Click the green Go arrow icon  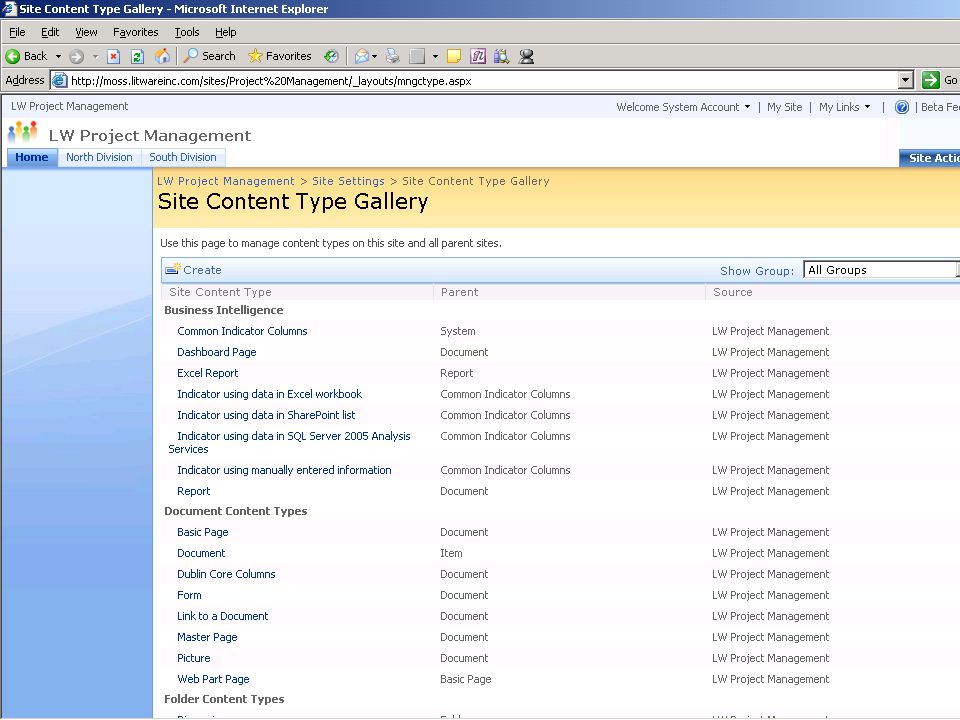click(931, 80)
